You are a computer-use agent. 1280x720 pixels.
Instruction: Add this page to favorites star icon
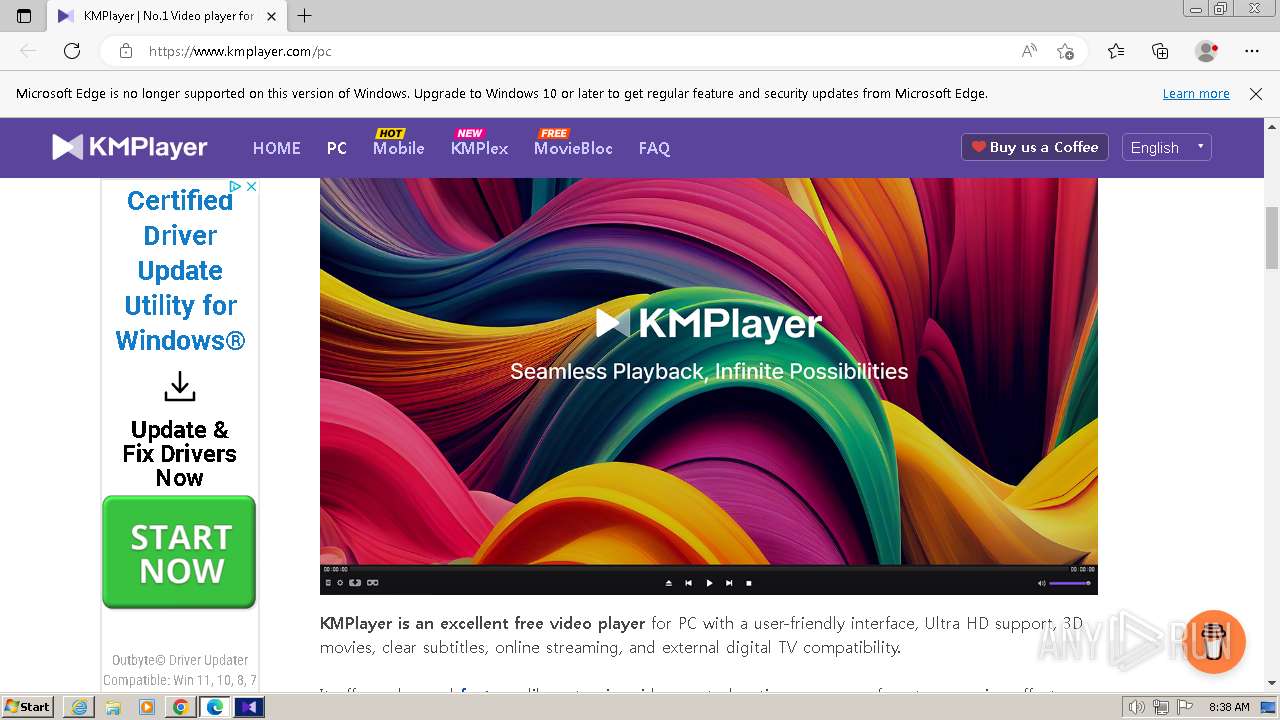point(1065,51)
